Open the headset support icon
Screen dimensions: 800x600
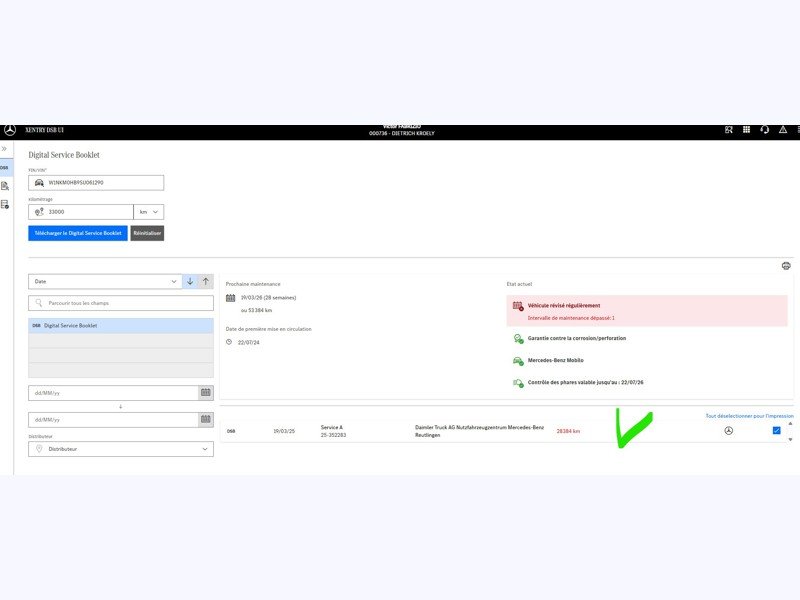pyautogui.click(x=765, y=130)
